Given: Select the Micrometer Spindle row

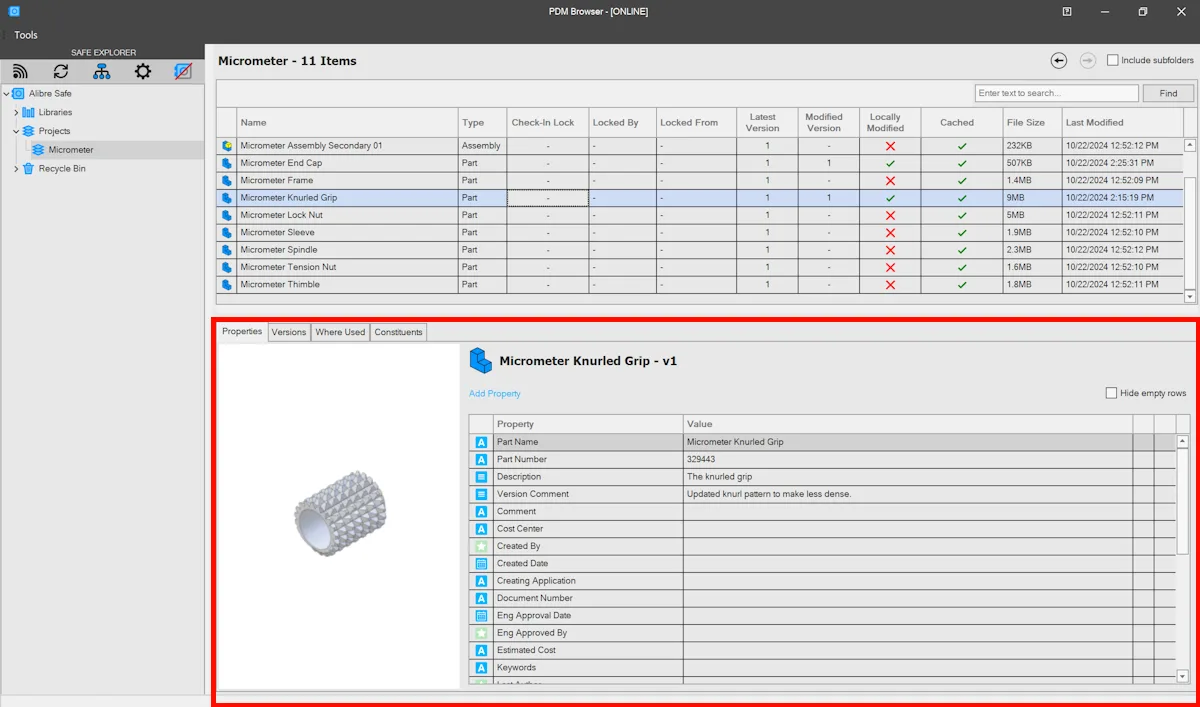Looking at the screenshot, I should click(700, 250).
